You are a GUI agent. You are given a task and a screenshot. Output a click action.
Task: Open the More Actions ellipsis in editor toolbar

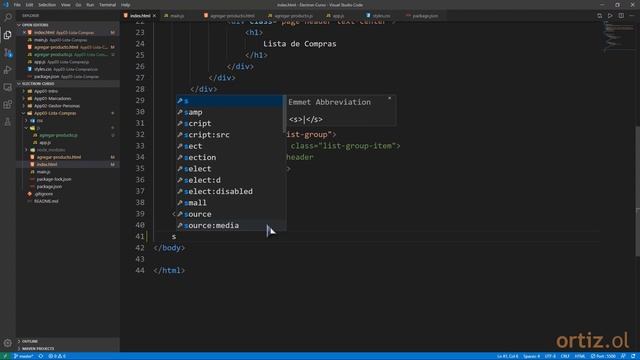tap(632, 16)
